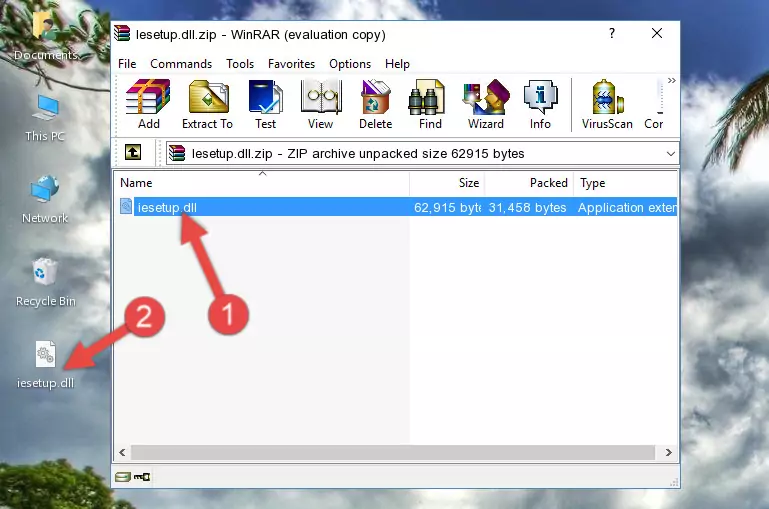Click the 31,458 bytes packed cell
This screenshot has height=509, width=769.
528,207
